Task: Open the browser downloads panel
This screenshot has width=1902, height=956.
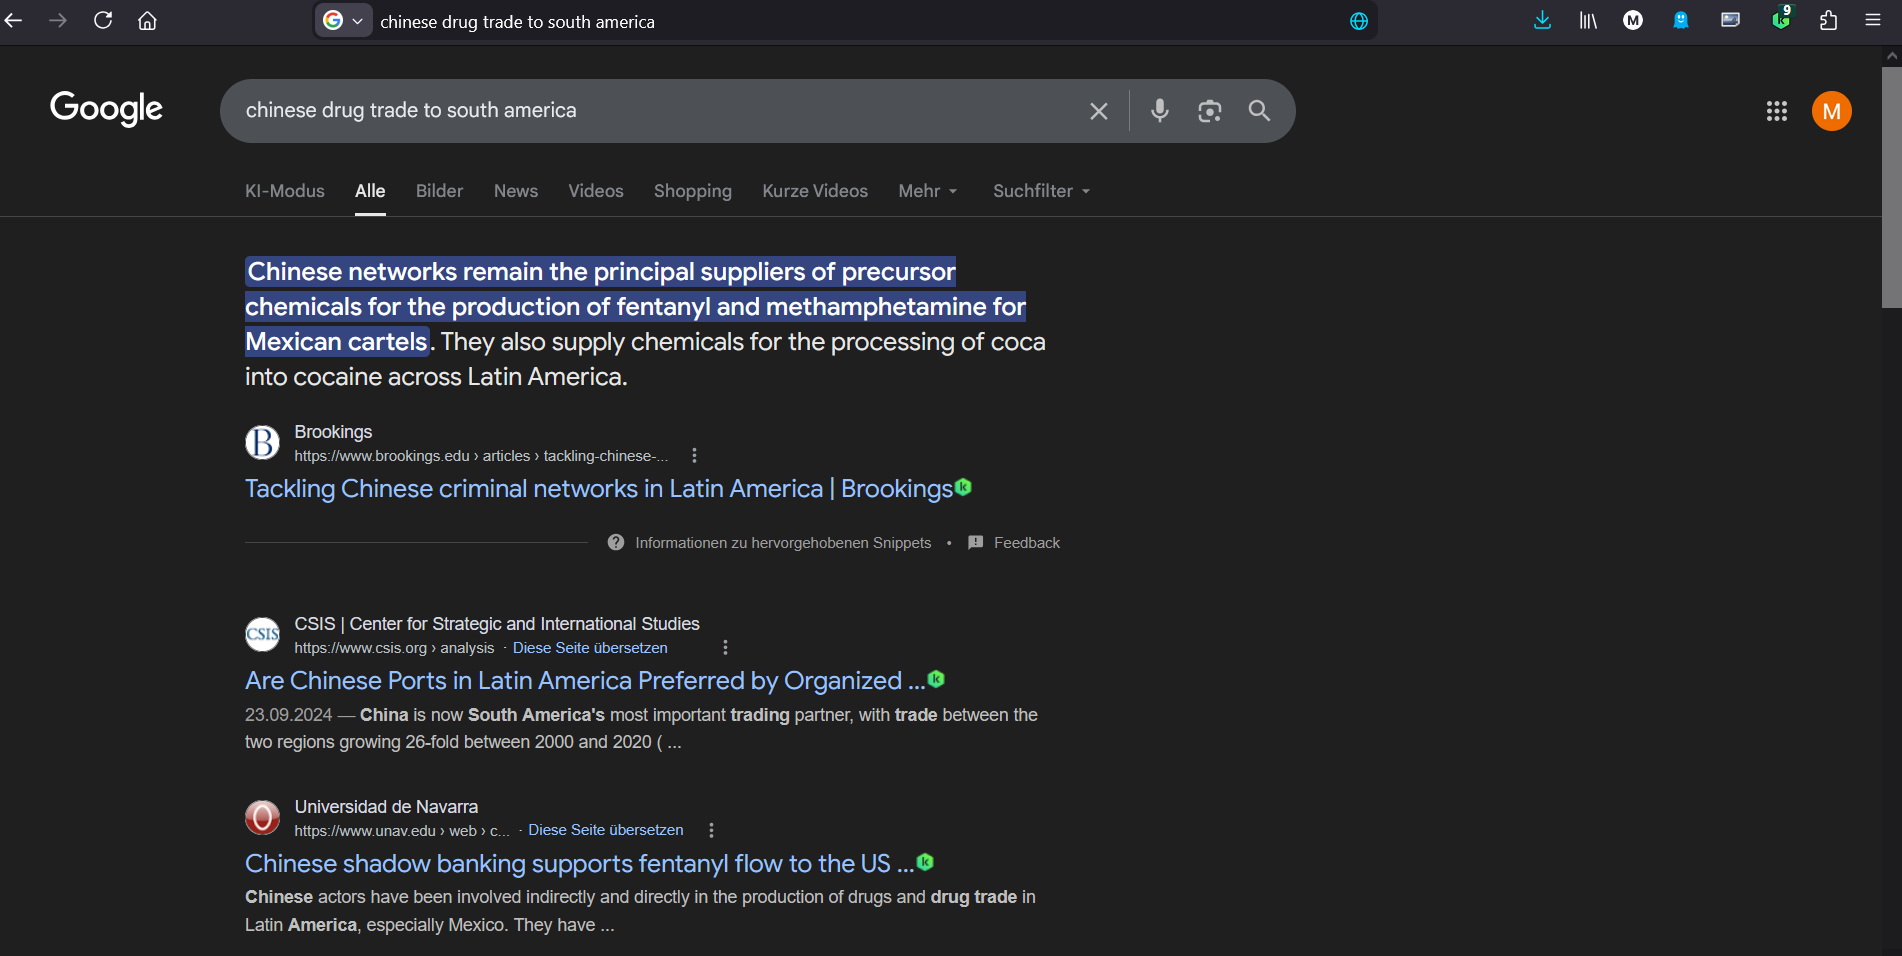Action: tap(1542, 21)
